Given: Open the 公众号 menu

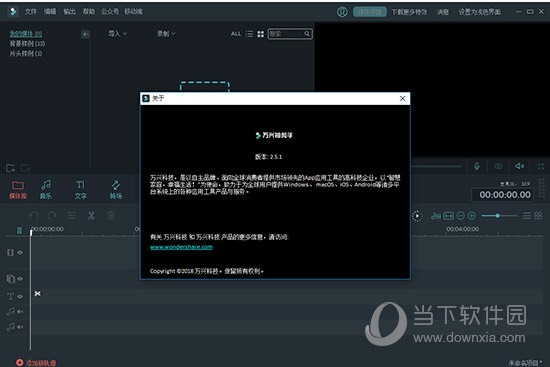Looking at the screenshot, I should (110, 12).
